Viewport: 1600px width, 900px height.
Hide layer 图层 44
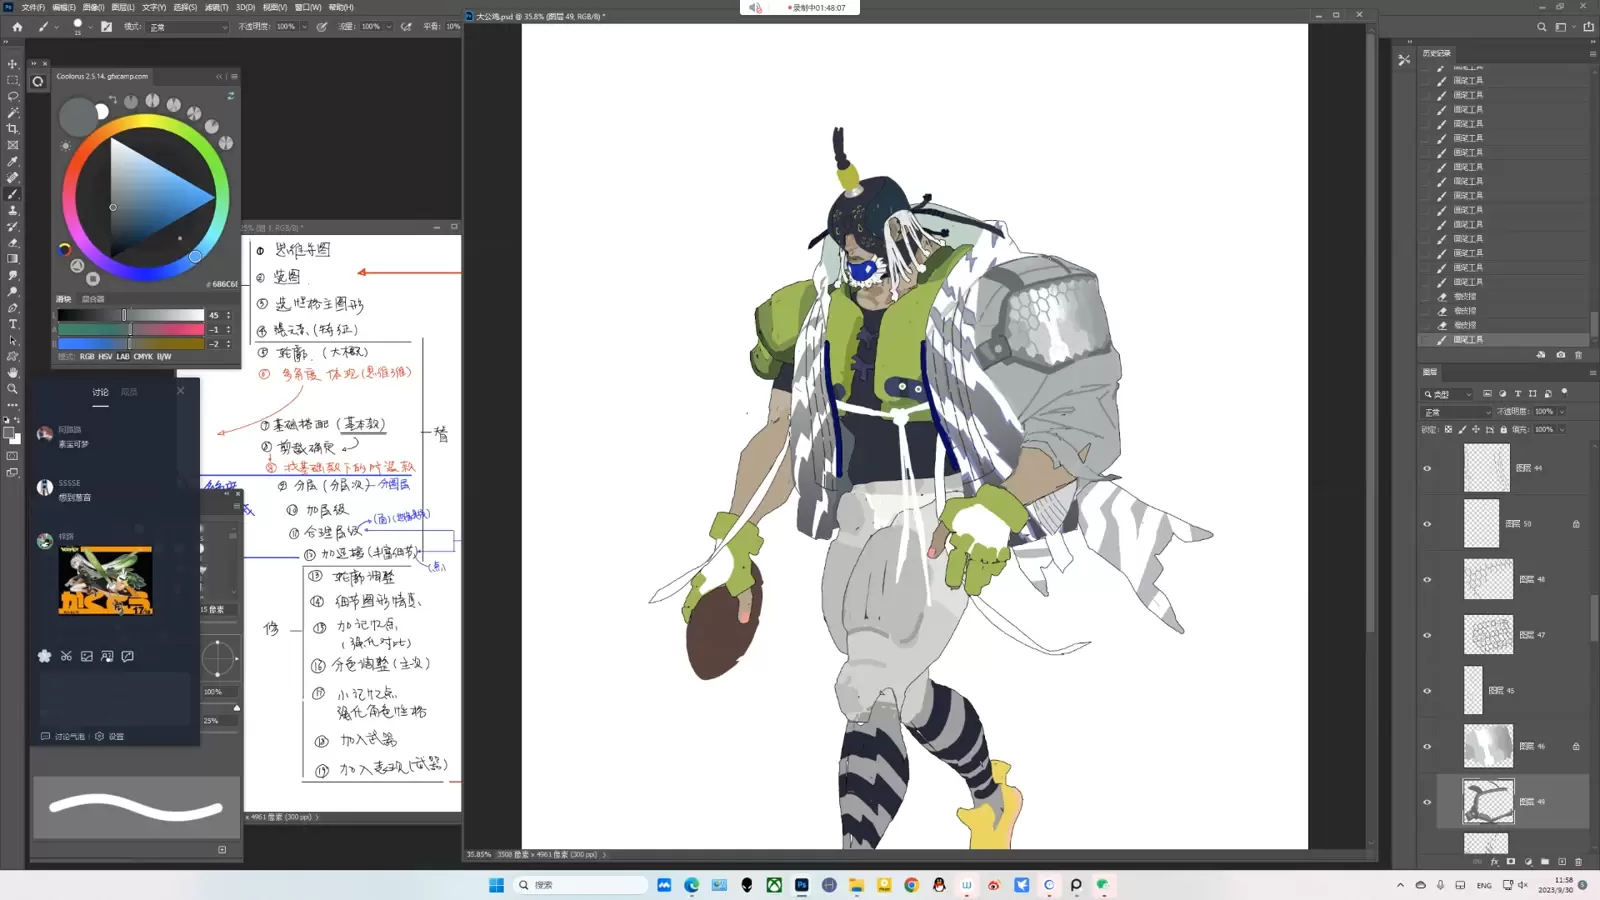1427,468
